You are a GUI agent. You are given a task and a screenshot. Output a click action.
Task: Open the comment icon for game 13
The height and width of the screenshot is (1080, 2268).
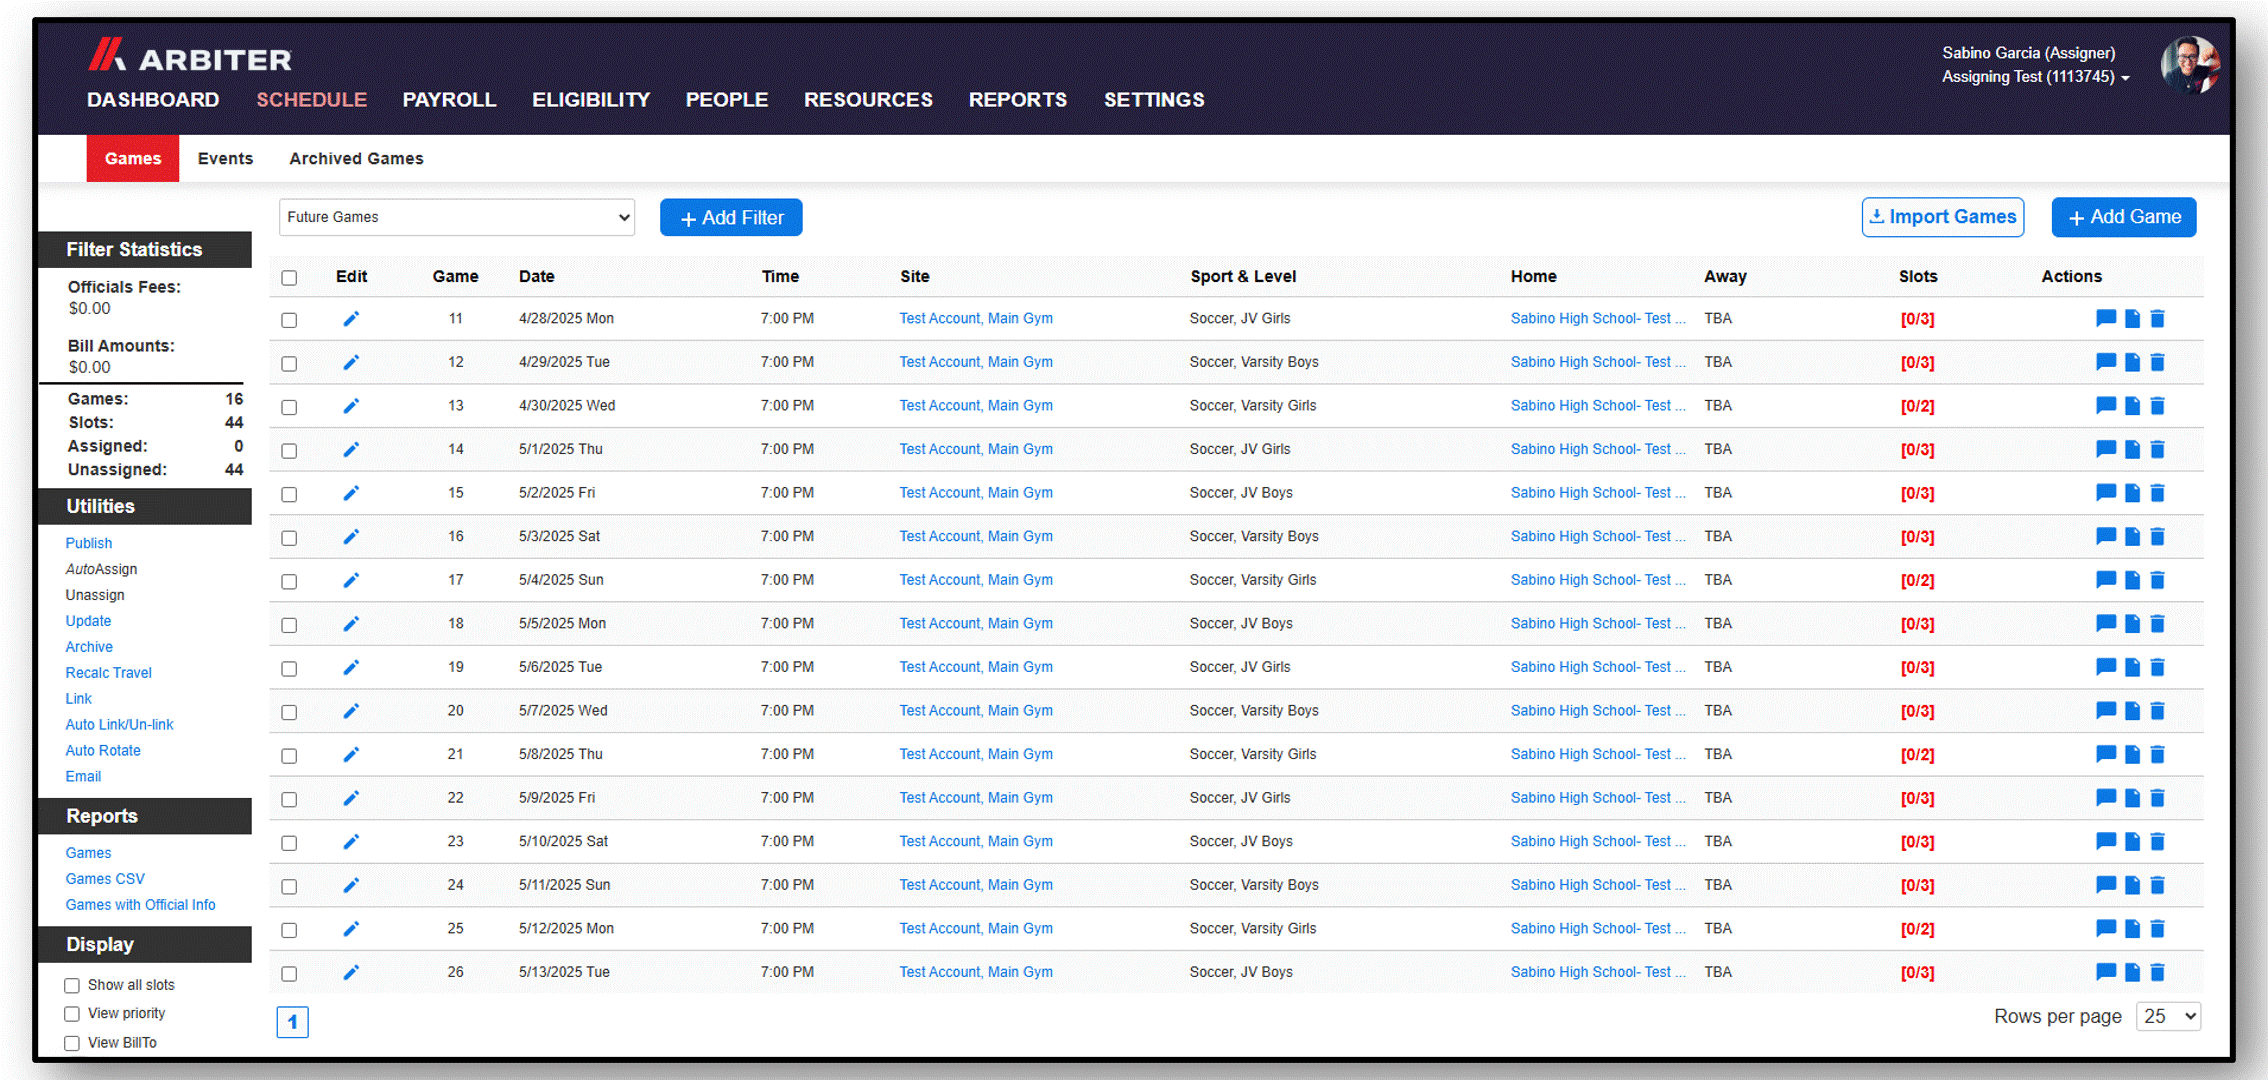tap(2106, 406)
